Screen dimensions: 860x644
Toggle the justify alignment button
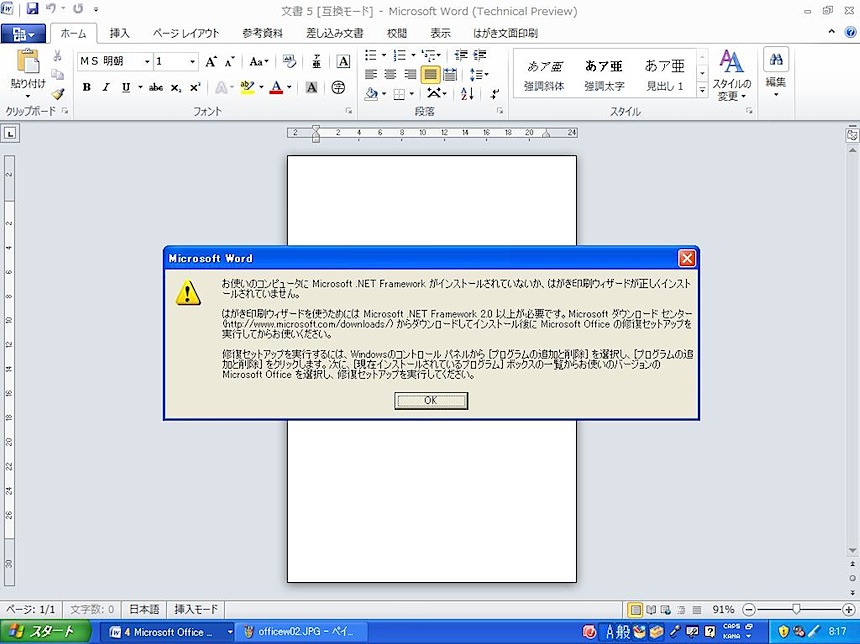(430, 75)
